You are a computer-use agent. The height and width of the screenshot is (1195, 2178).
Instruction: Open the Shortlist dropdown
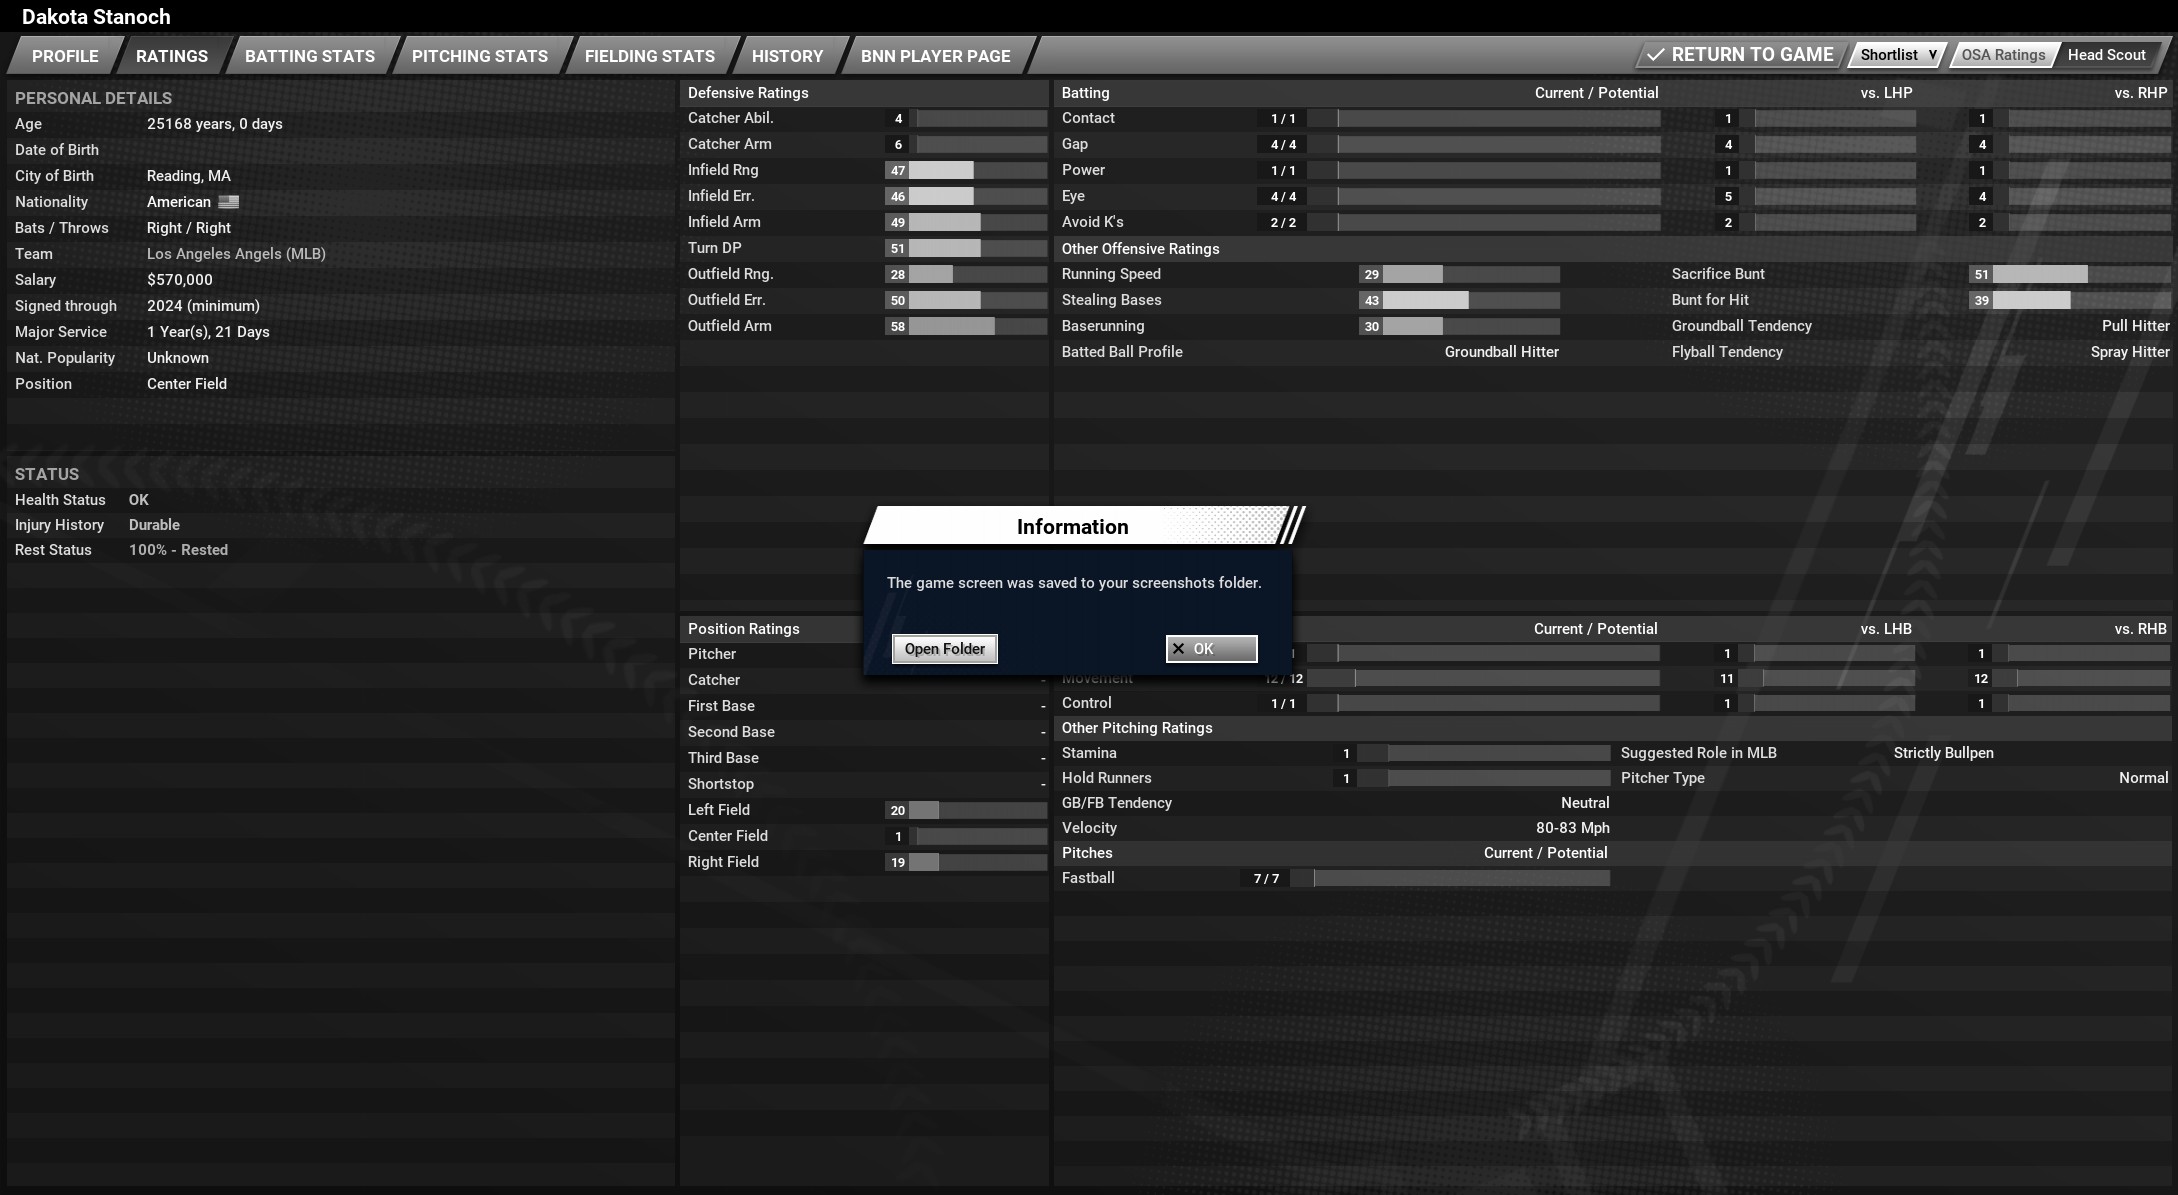[x=1897, y=55]
